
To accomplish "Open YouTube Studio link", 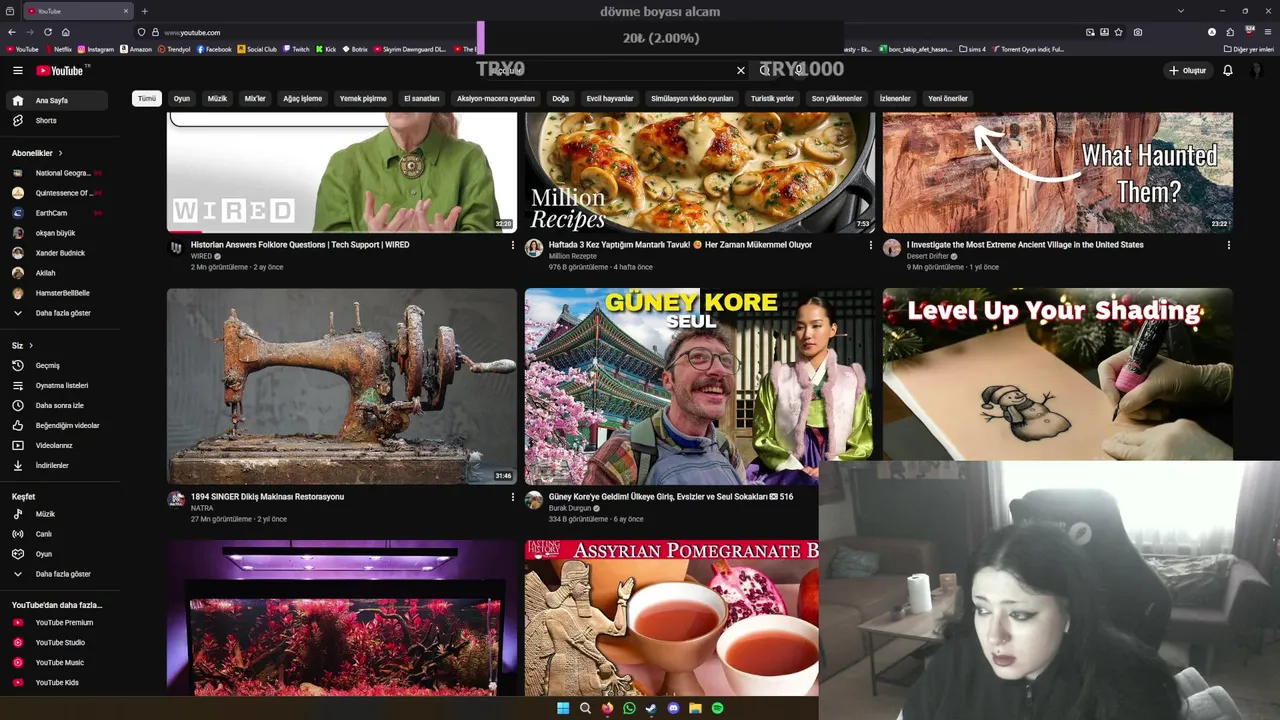I will (x=55, y=642).
